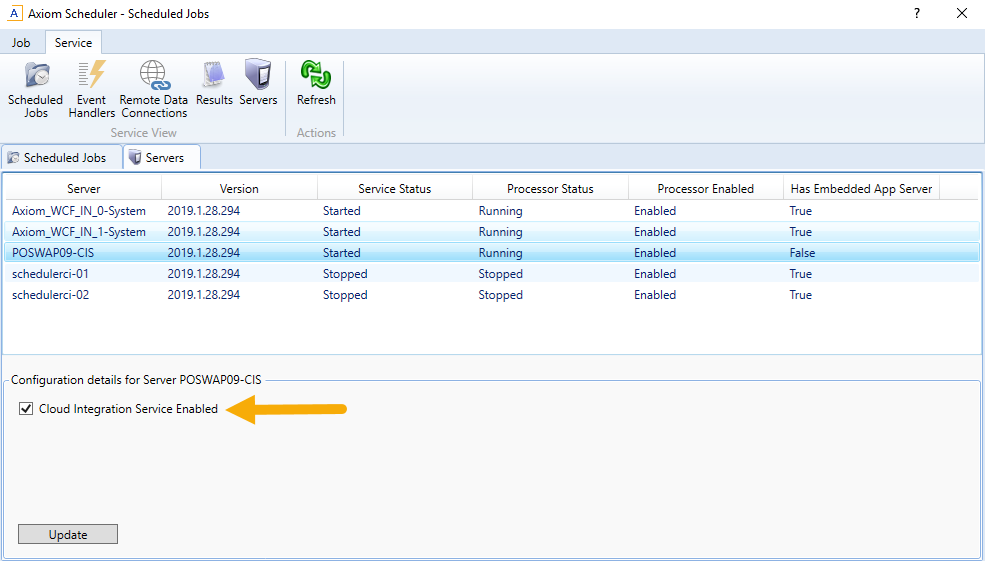Sort by Has Embedded App Server header
The height and width of the screenshot is (561, 985).
pyautogui.click(x=861, y=188)
